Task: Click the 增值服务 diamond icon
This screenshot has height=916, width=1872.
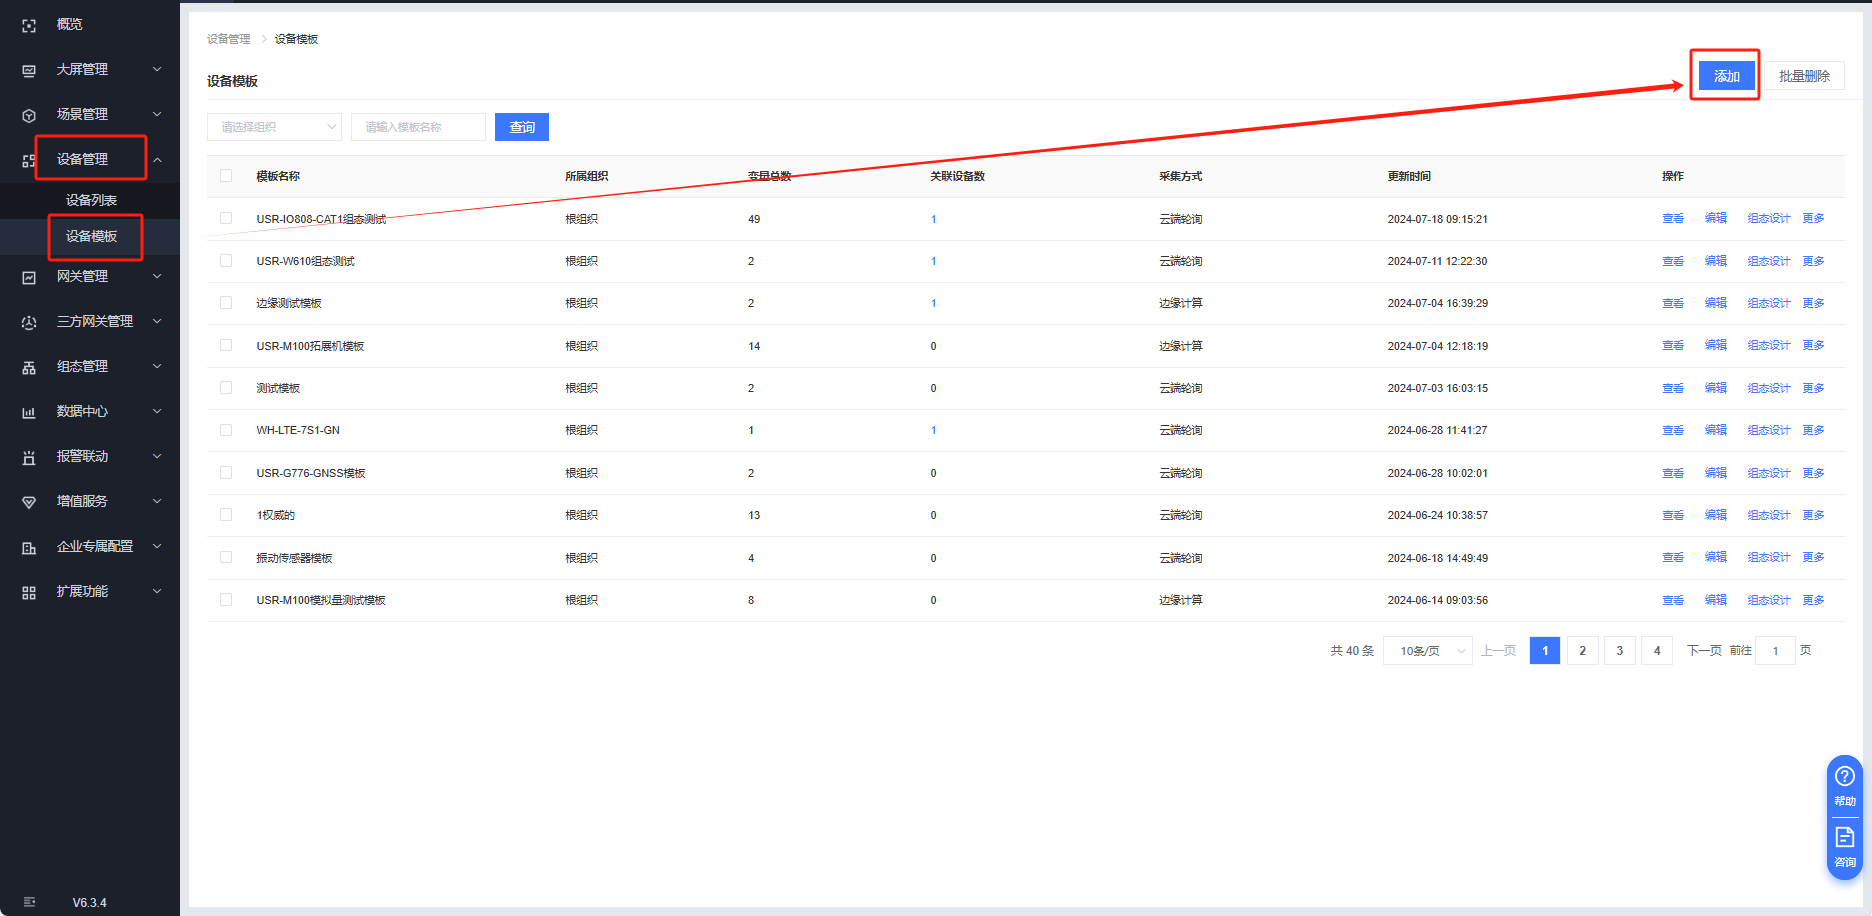Action: 29,502
